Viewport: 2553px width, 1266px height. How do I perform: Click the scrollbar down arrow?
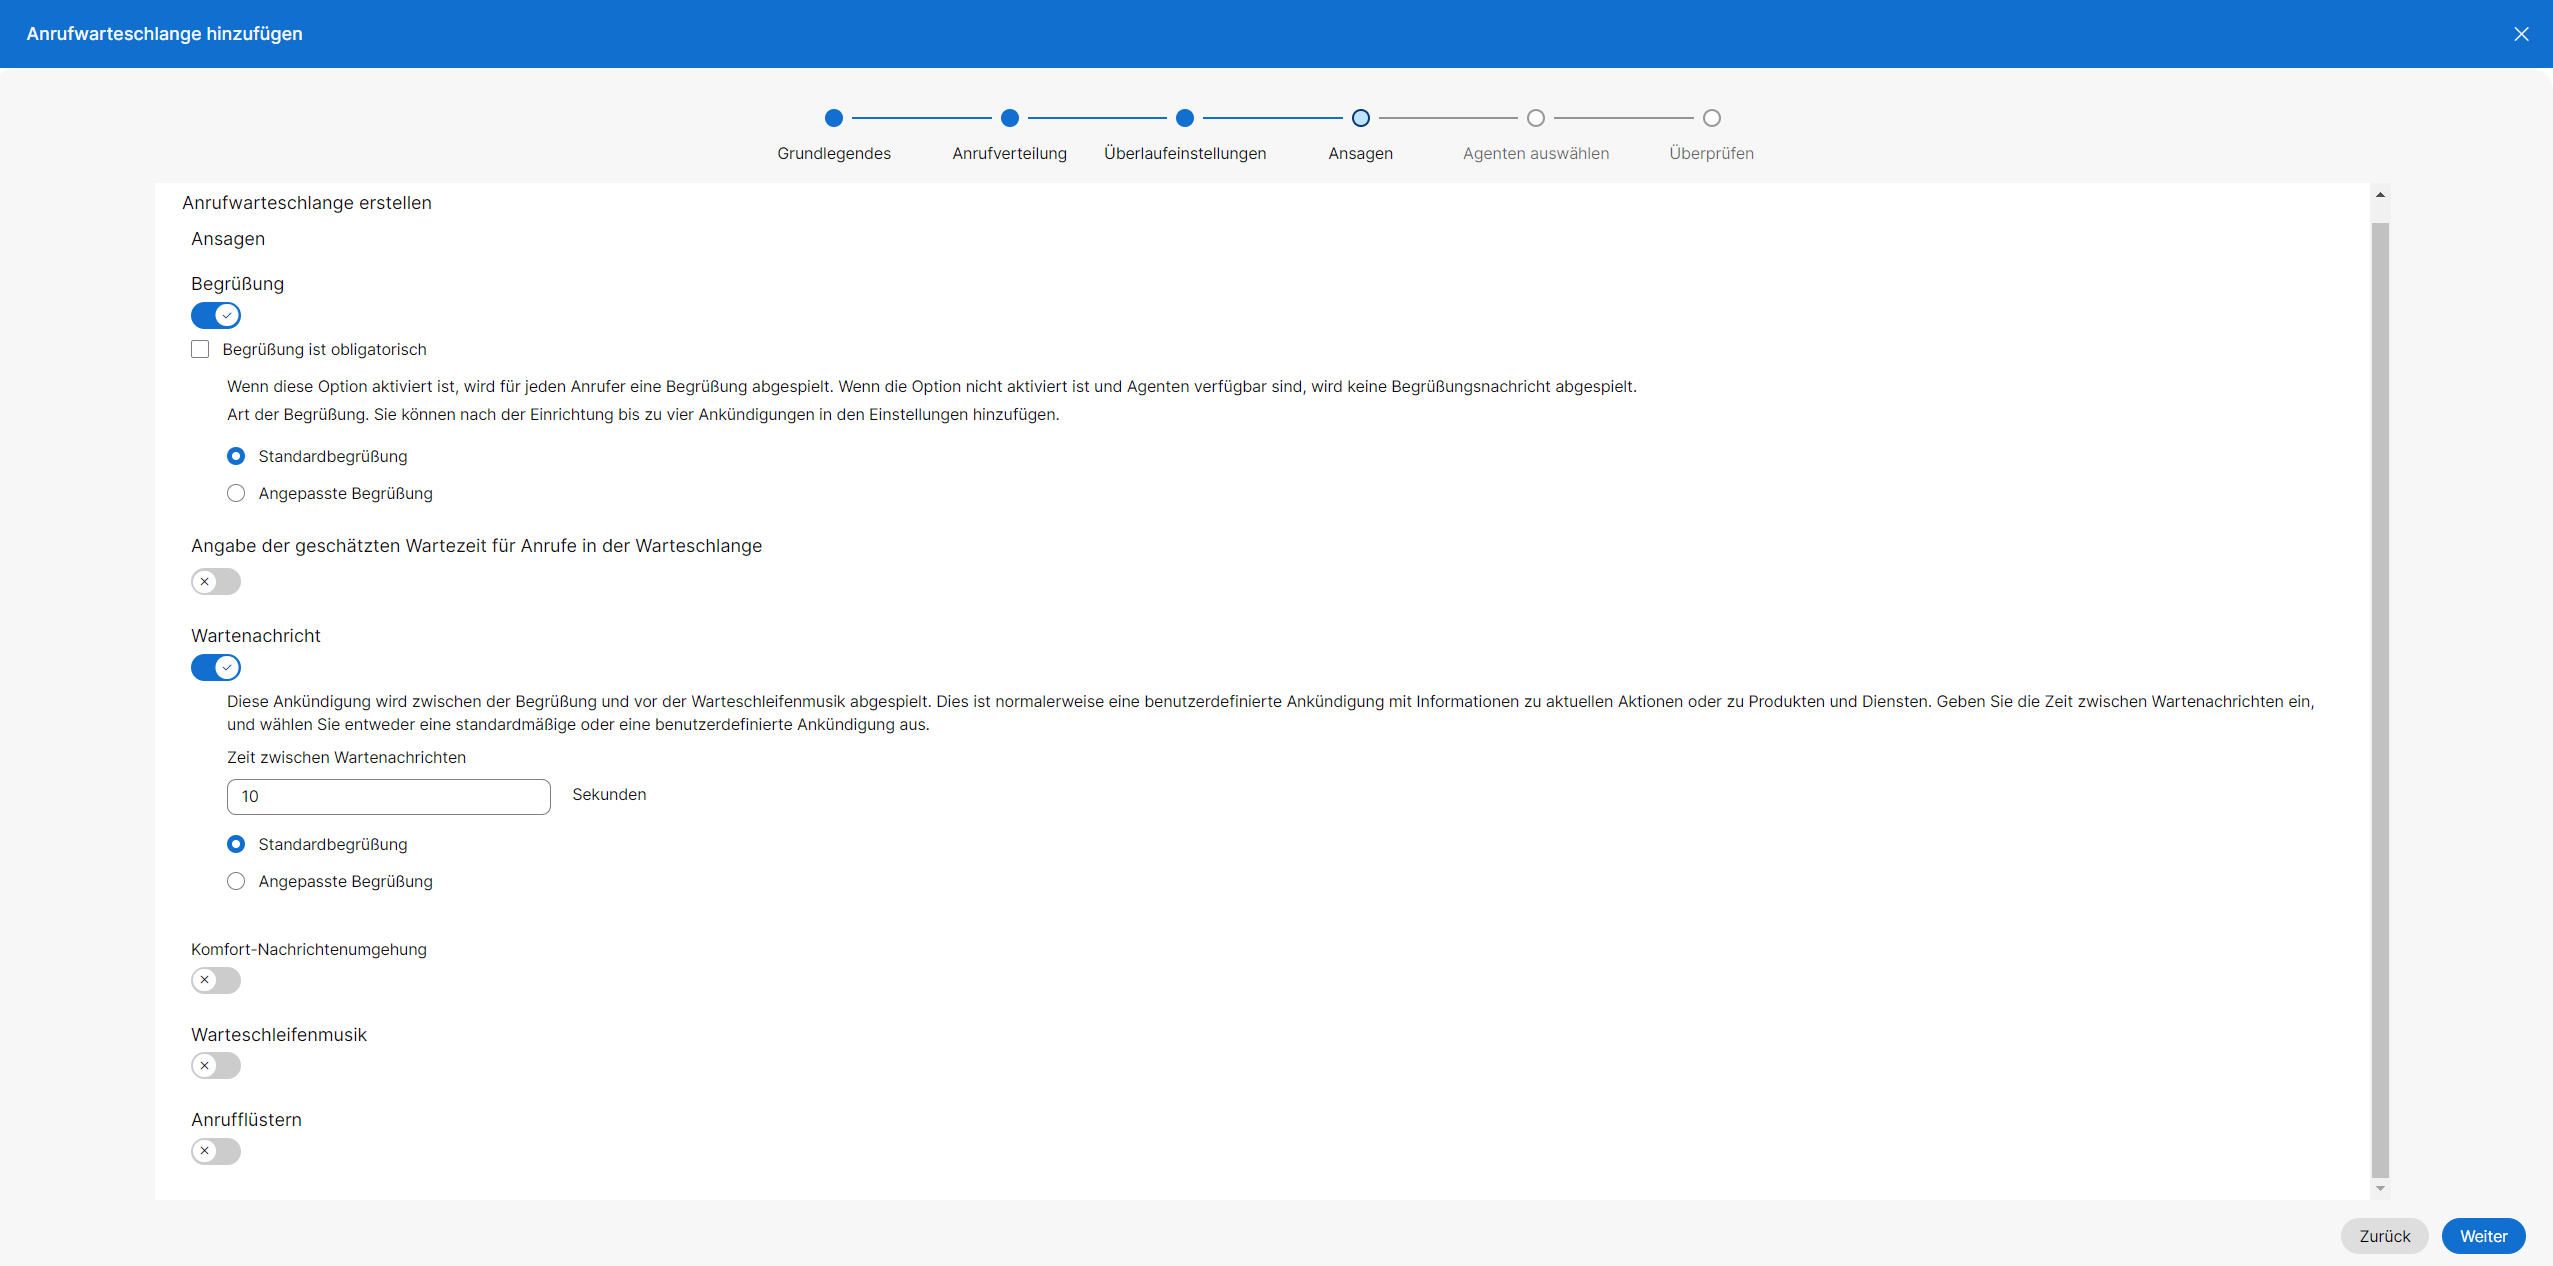(x=2380, y=1189)
